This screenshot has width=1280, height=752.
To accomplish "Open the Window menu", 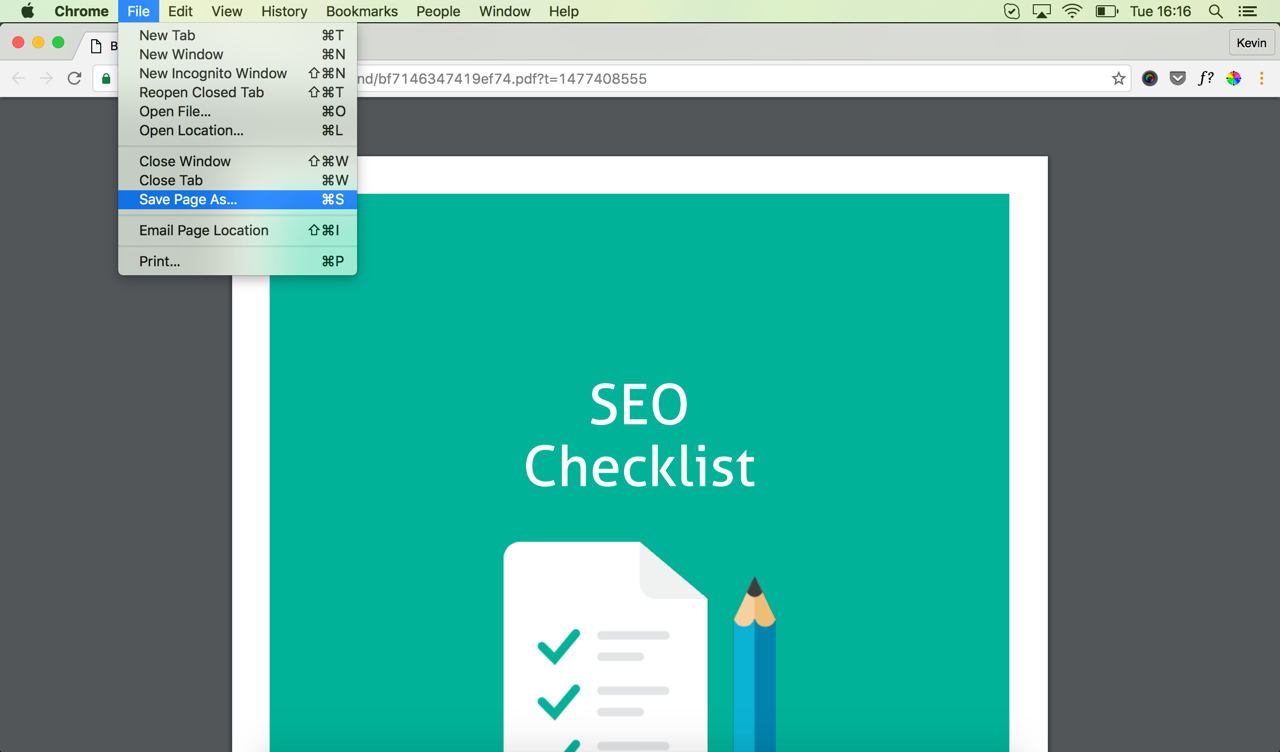I will tap(505, 11).
